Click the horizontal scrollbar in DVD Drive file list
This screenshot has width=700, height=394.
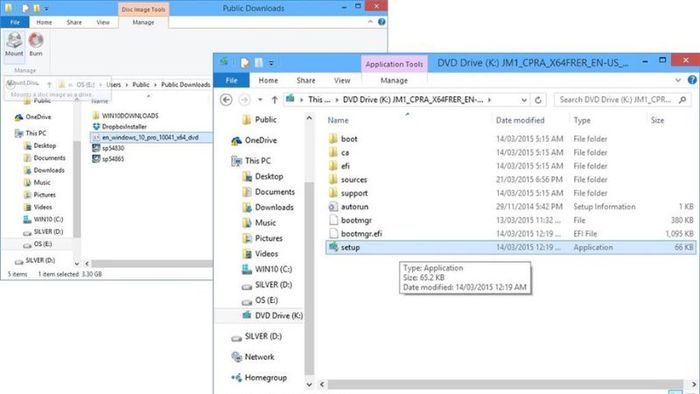click(505, 384)
